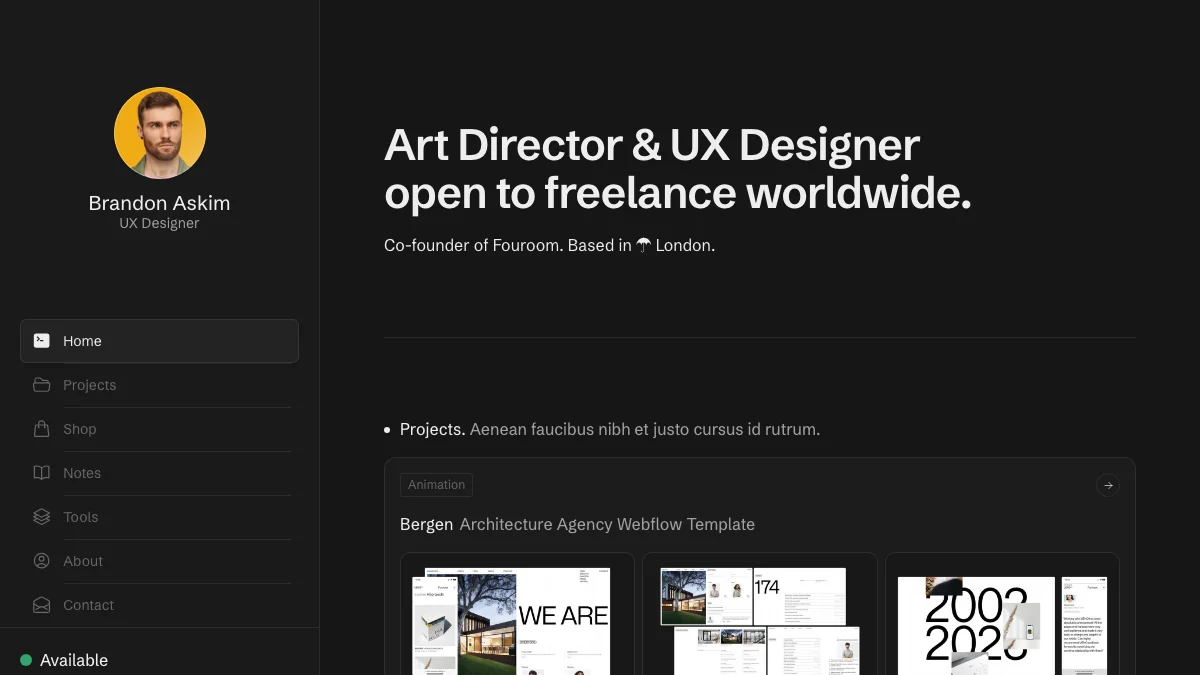This screenshot has width=1200, height=675.
Task: Click the 'UX Designer' subtitle under name
Action: pos(159,223)
